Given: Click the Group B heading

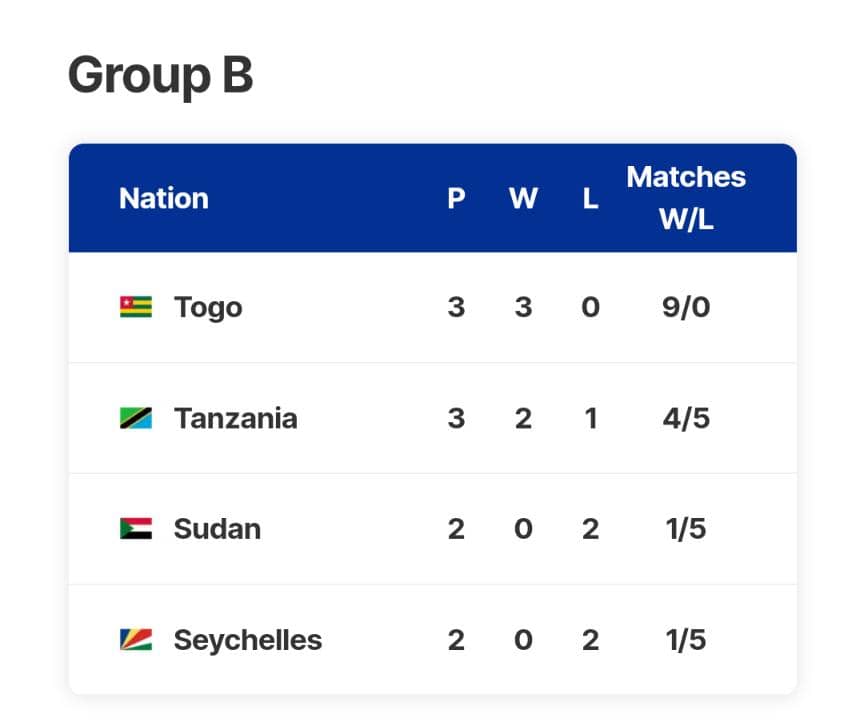Looking at the screenshot, I should point(160,75).
